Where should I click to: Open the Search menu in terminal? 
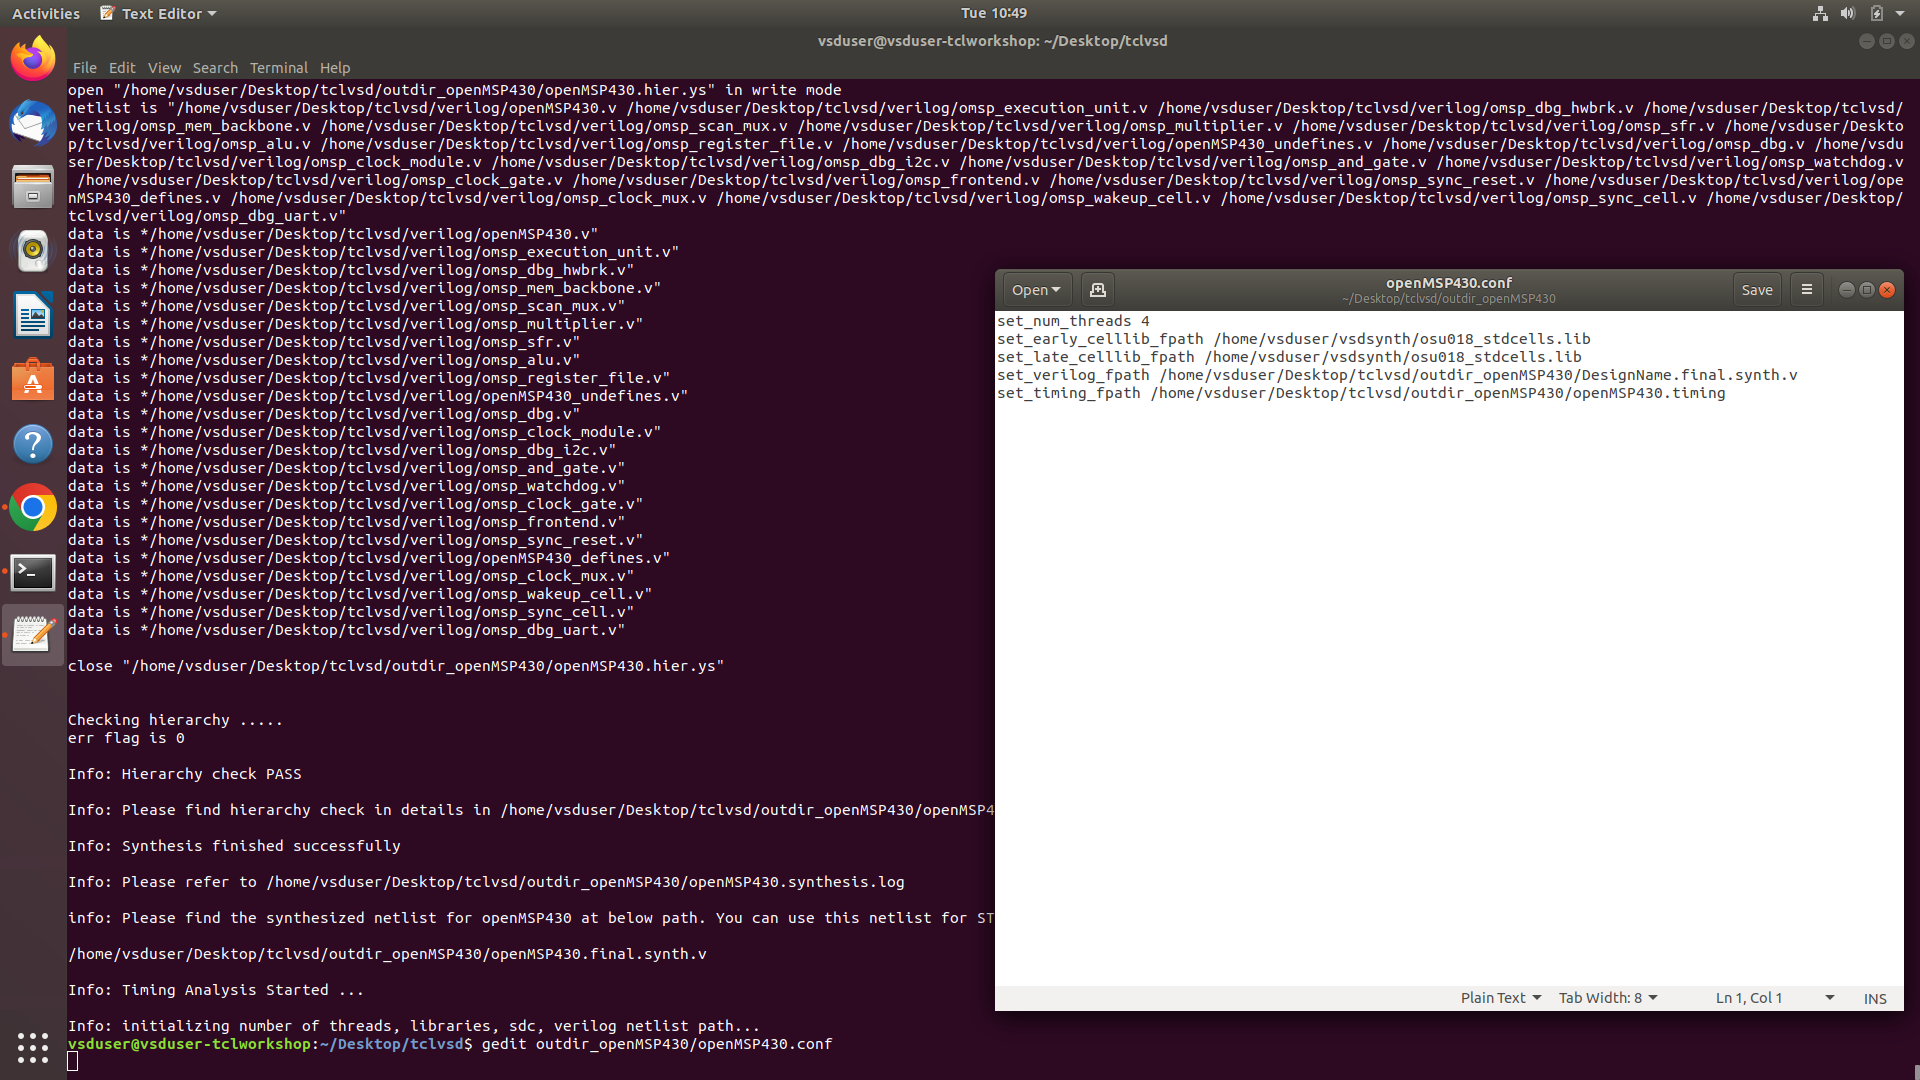(x=215, y=68)
